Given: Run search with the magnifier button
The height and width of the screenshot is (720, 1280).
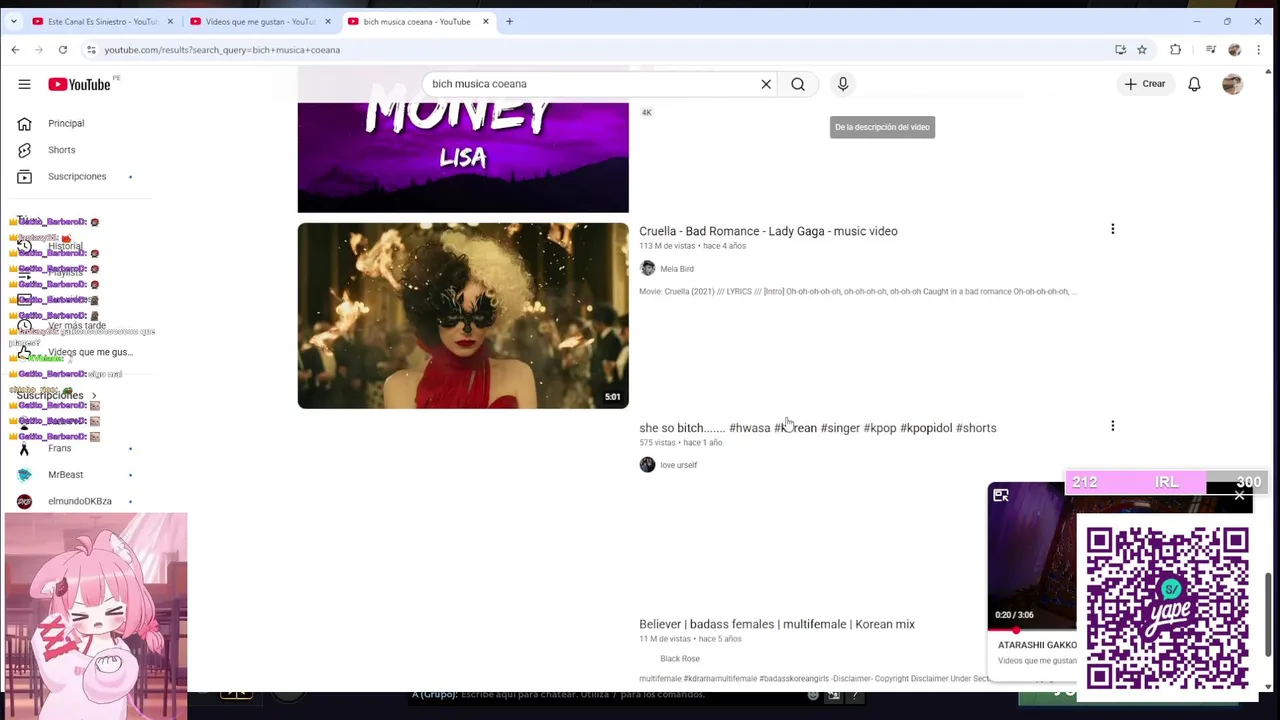Looking at the screenshot, I should pyautogui.click(x=798, y=84).
